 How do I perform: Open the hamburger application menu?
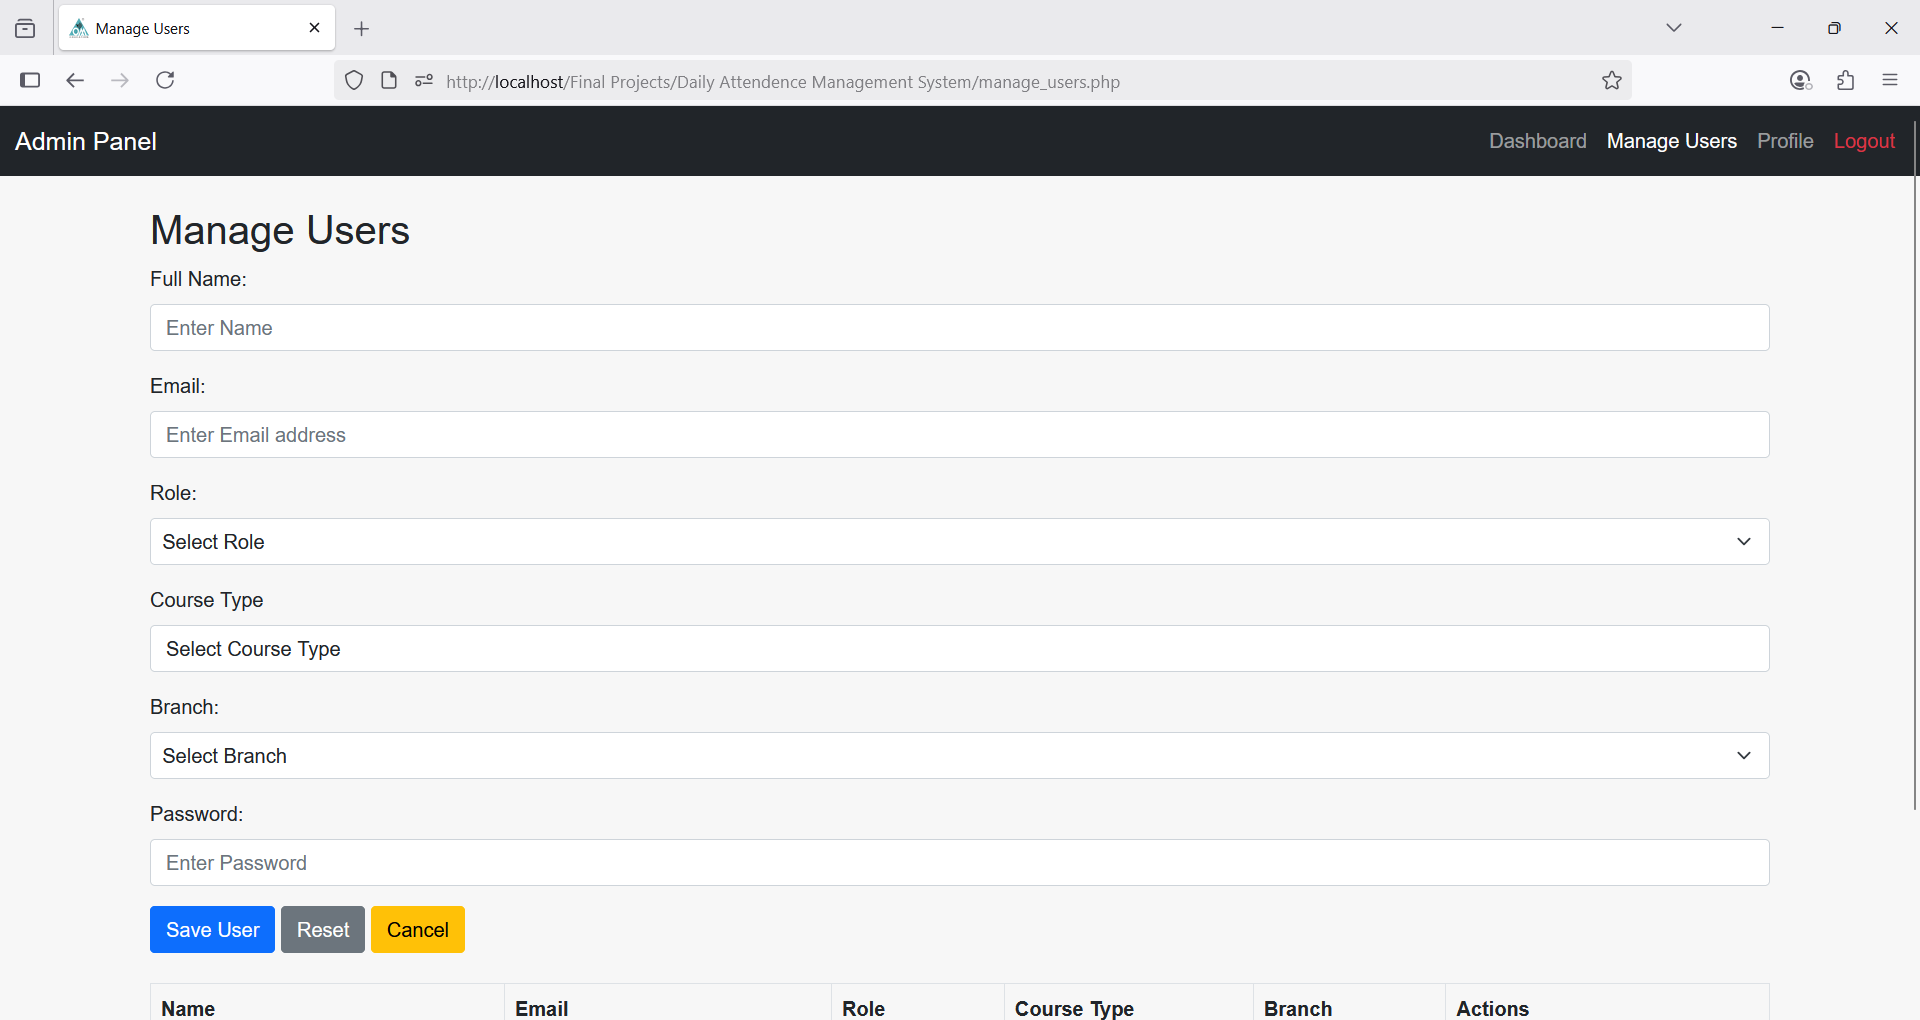click(1889, 80)
